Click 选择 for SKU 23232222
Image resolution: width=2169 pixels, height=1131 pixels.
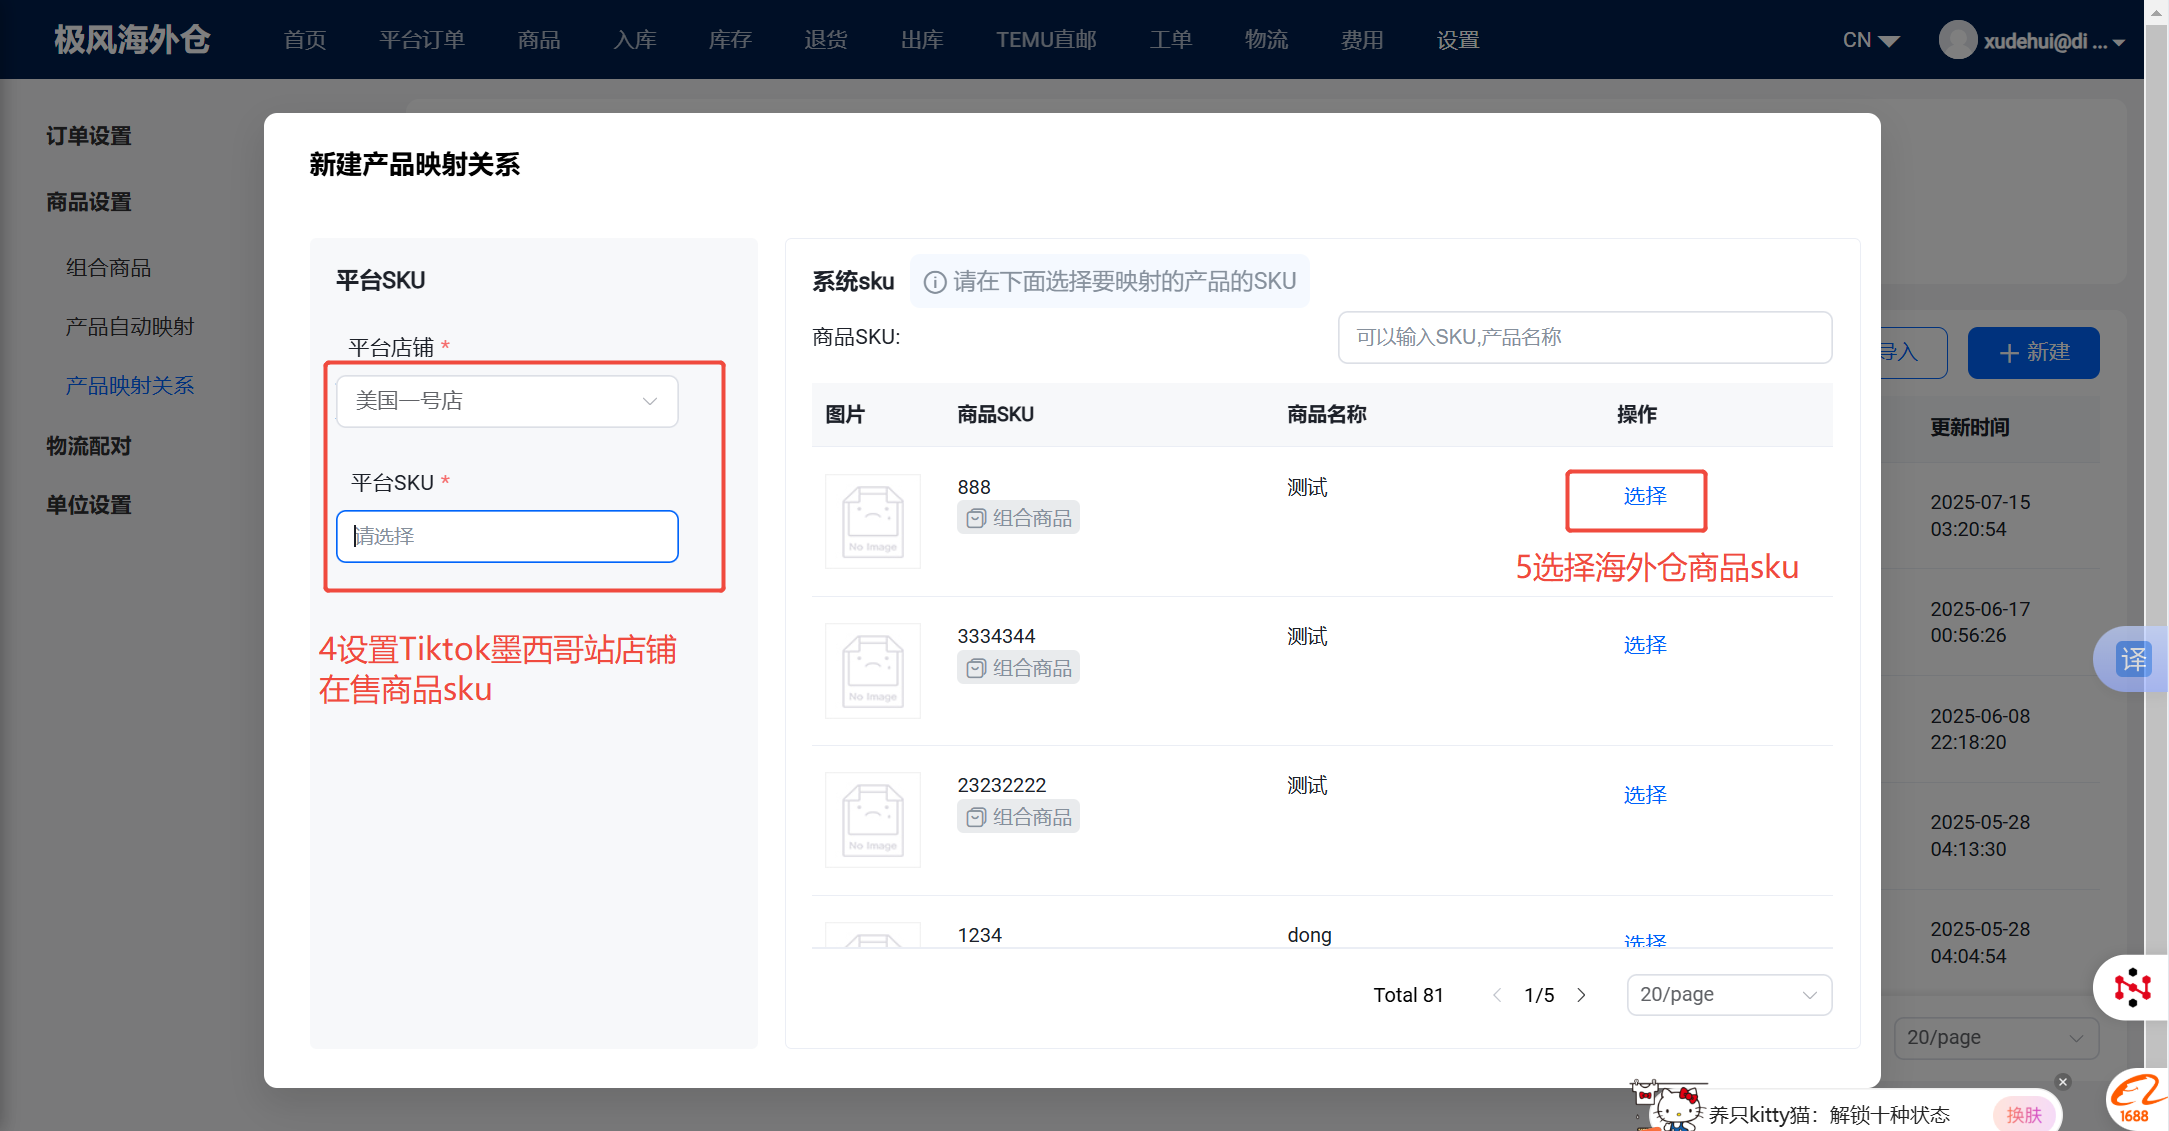(x=1645, y=795)
